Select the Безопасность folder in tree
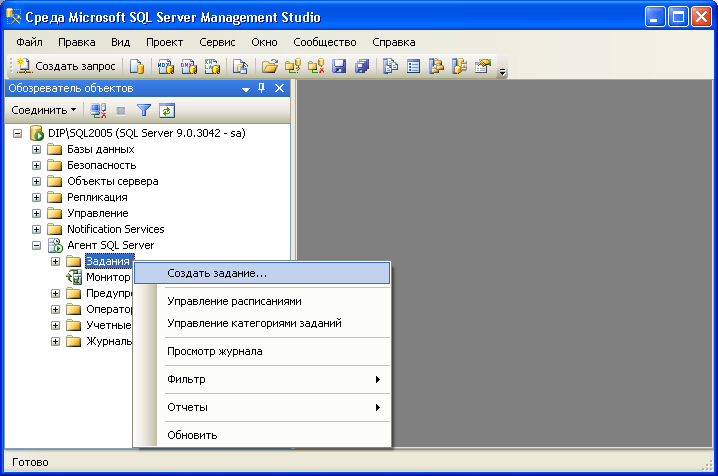Image resolution: width=718 pixels, height=476 pixels. coord(101,165)
